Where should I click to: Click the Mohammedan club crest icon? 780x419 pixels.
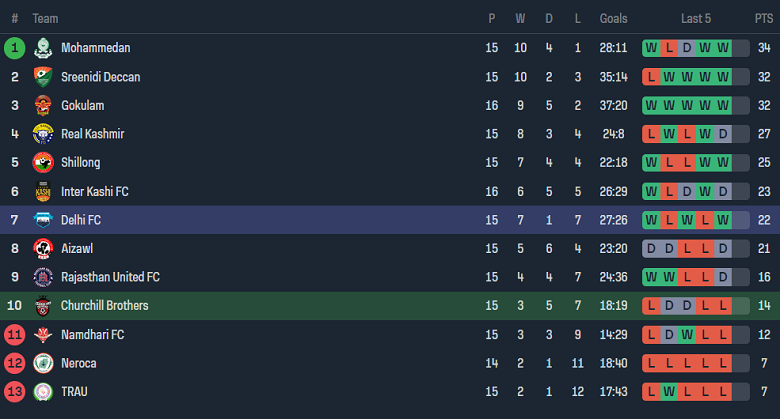43,48
